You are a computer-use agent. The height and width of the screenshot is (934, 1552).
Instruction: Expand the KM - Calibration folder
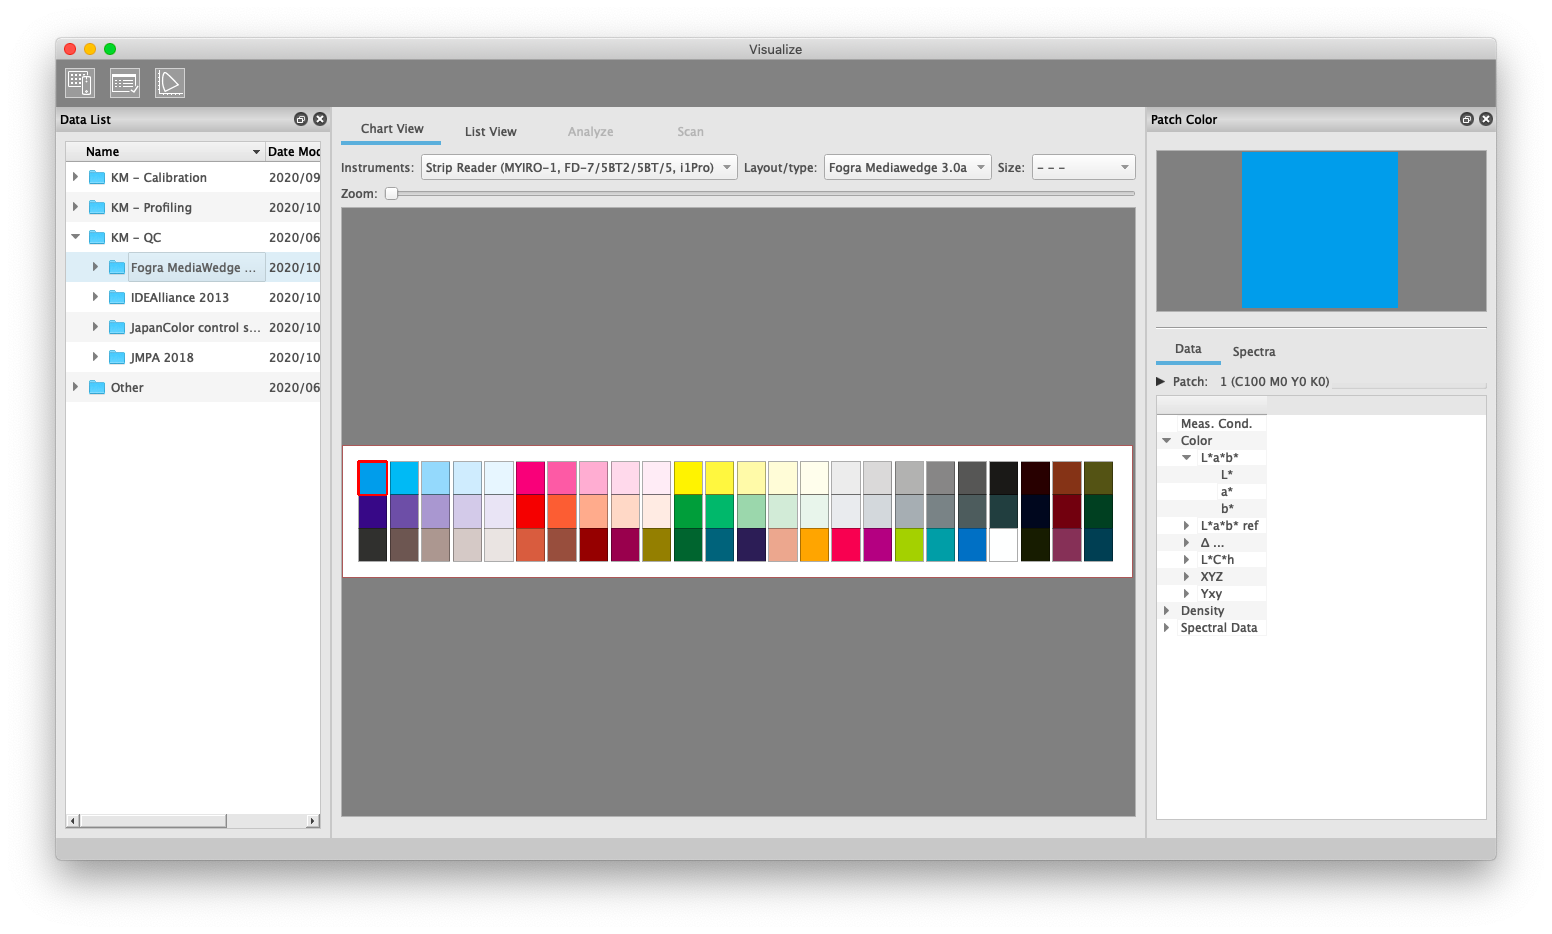75,177
